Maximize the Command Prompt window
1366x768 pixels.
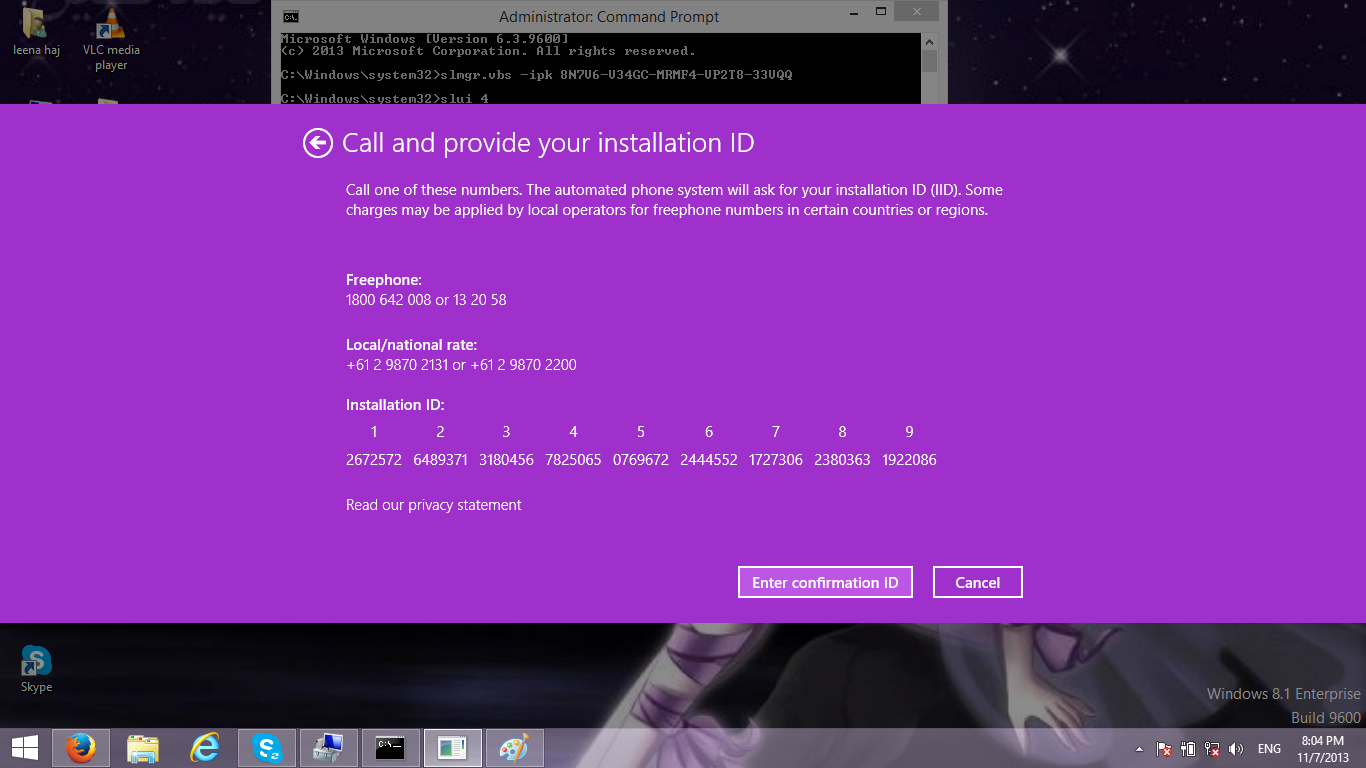[880, 14]
